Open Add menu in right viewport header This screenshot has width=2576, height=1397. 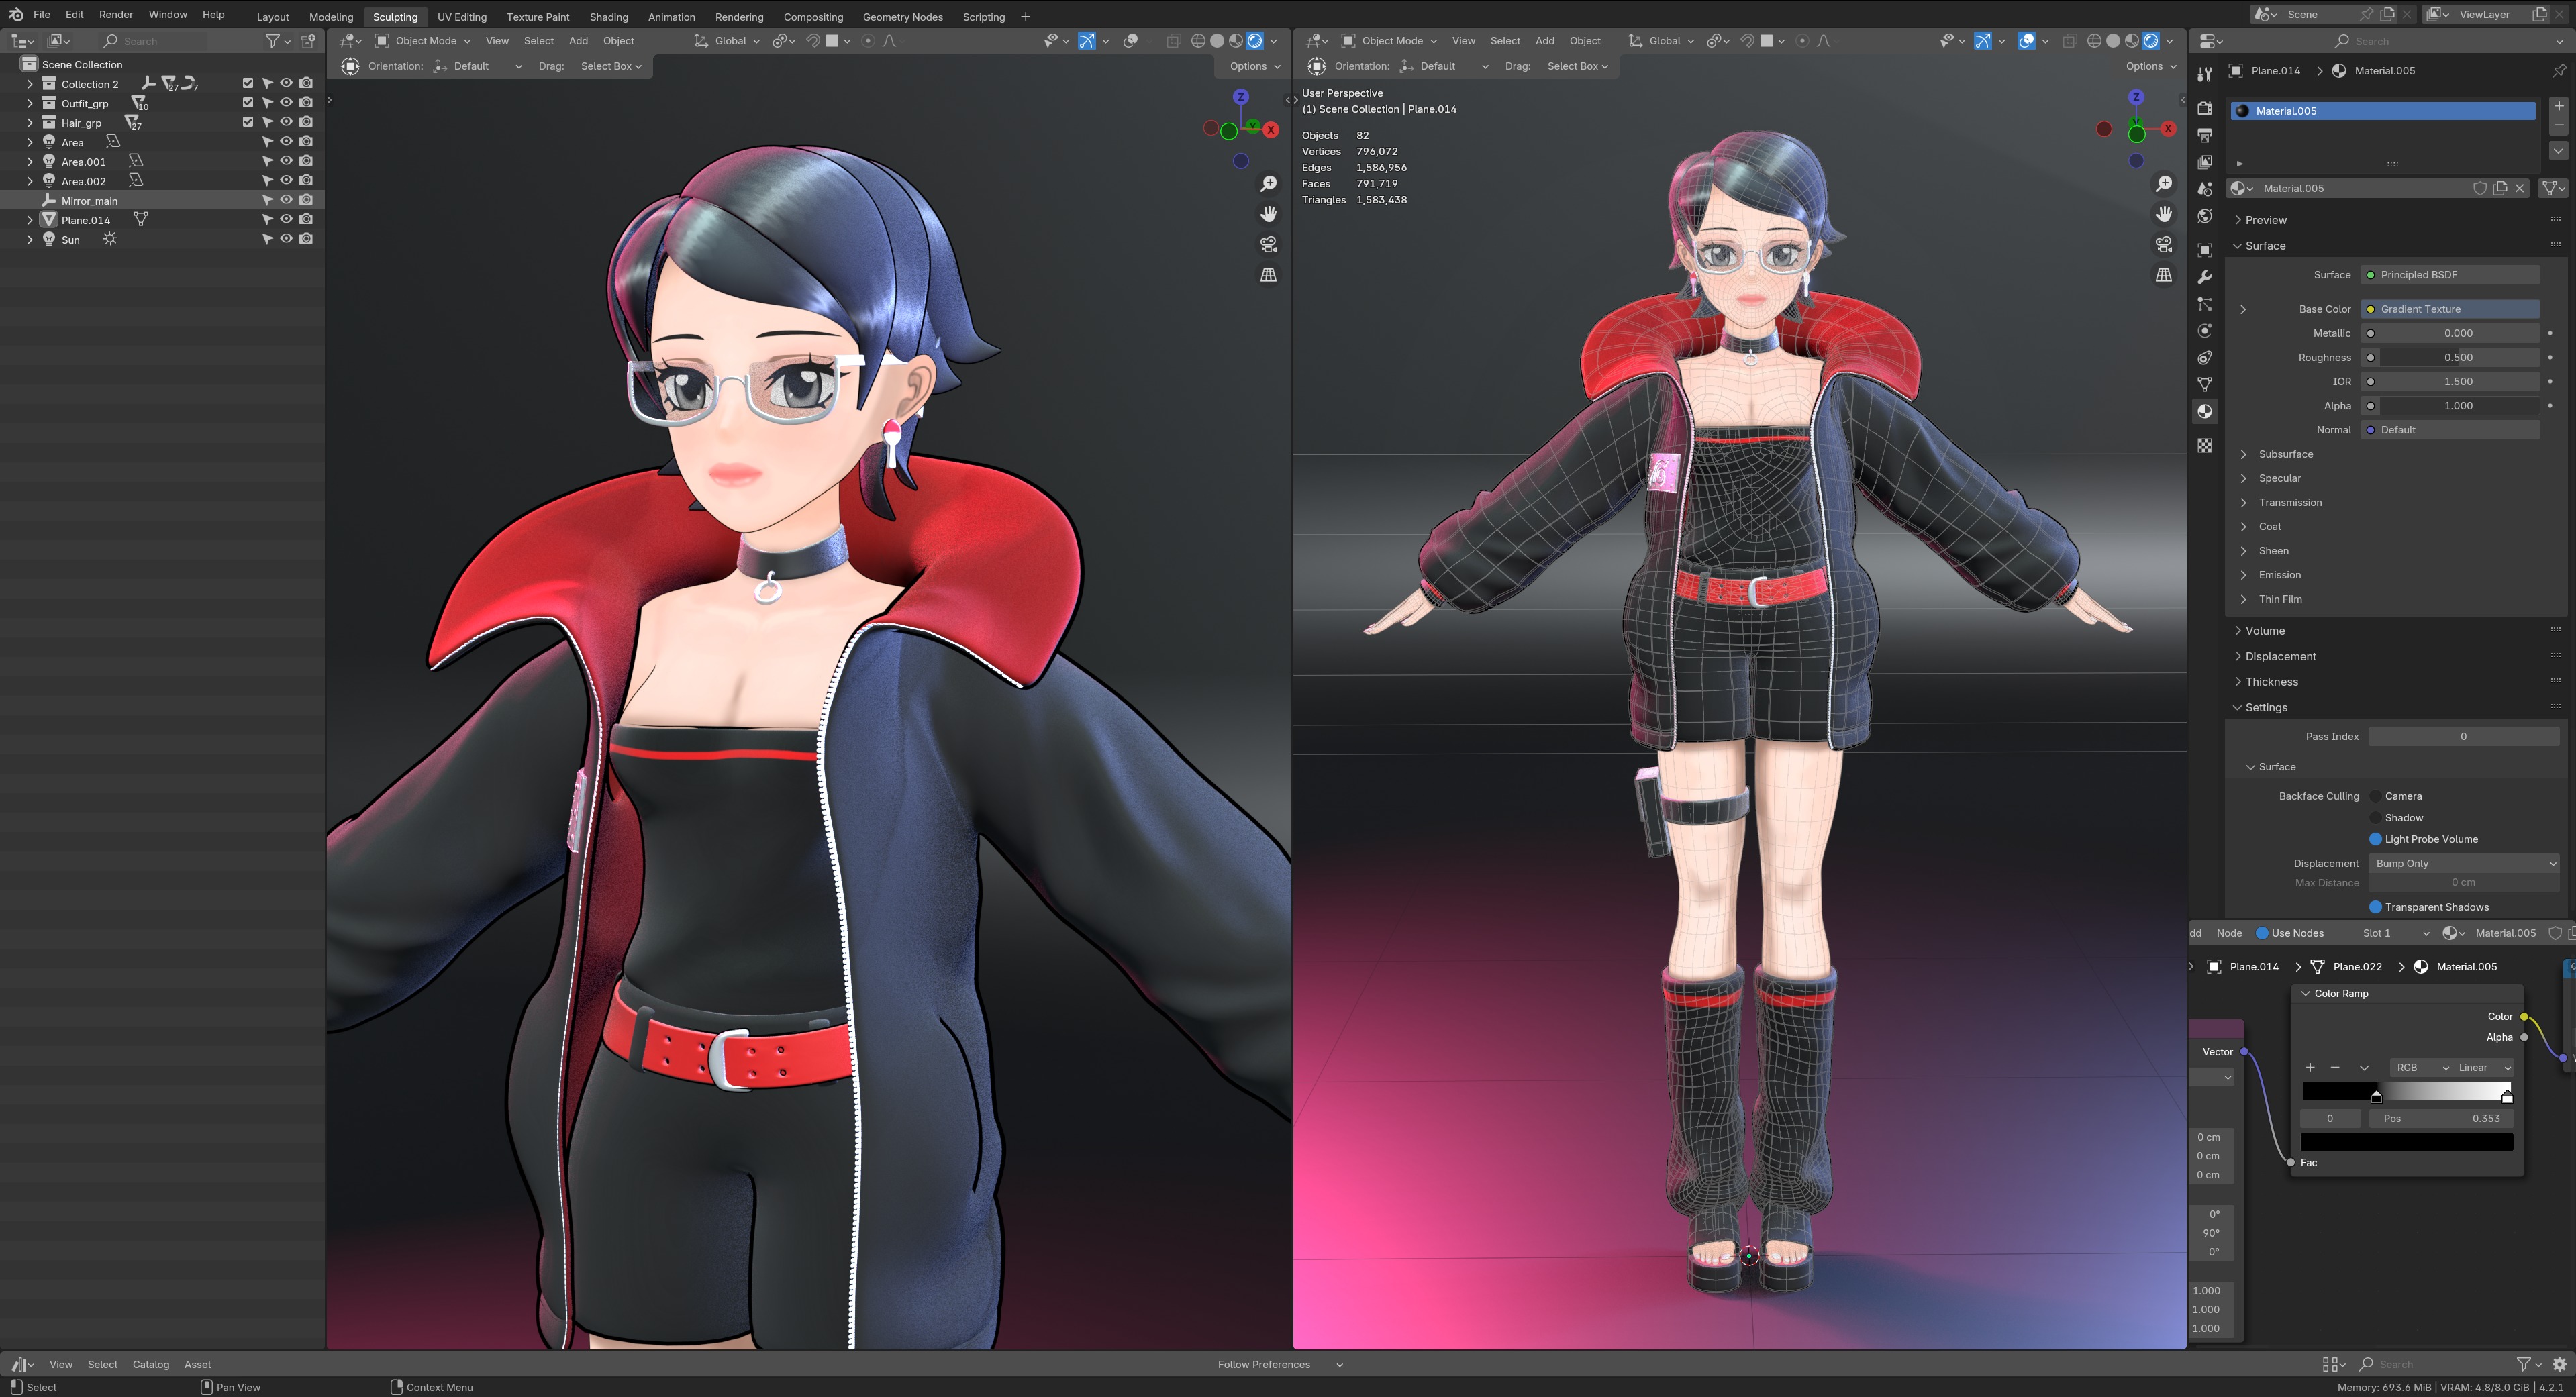point(1544,41)
